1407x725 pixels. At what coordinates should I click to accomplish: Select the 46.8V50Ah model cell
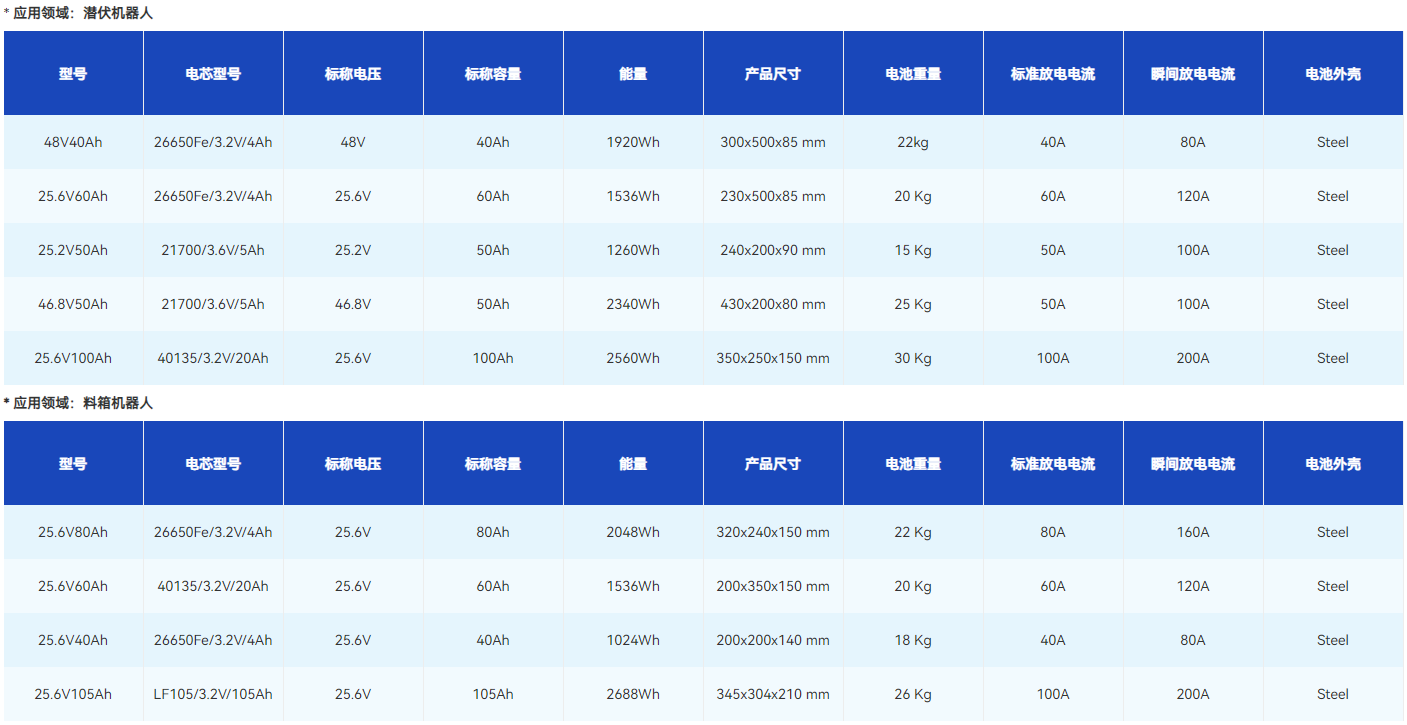[73, 304]
